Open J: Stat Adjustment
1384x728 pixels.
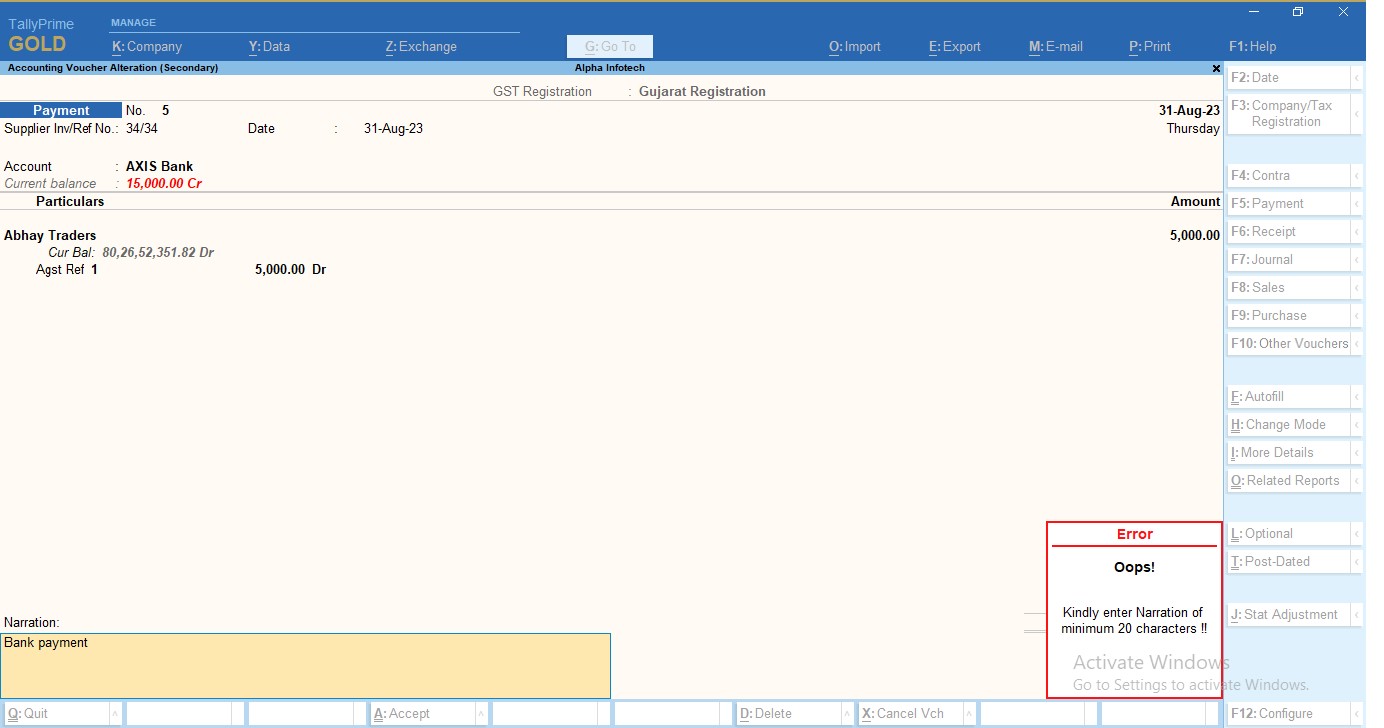tap(1285, 614)
